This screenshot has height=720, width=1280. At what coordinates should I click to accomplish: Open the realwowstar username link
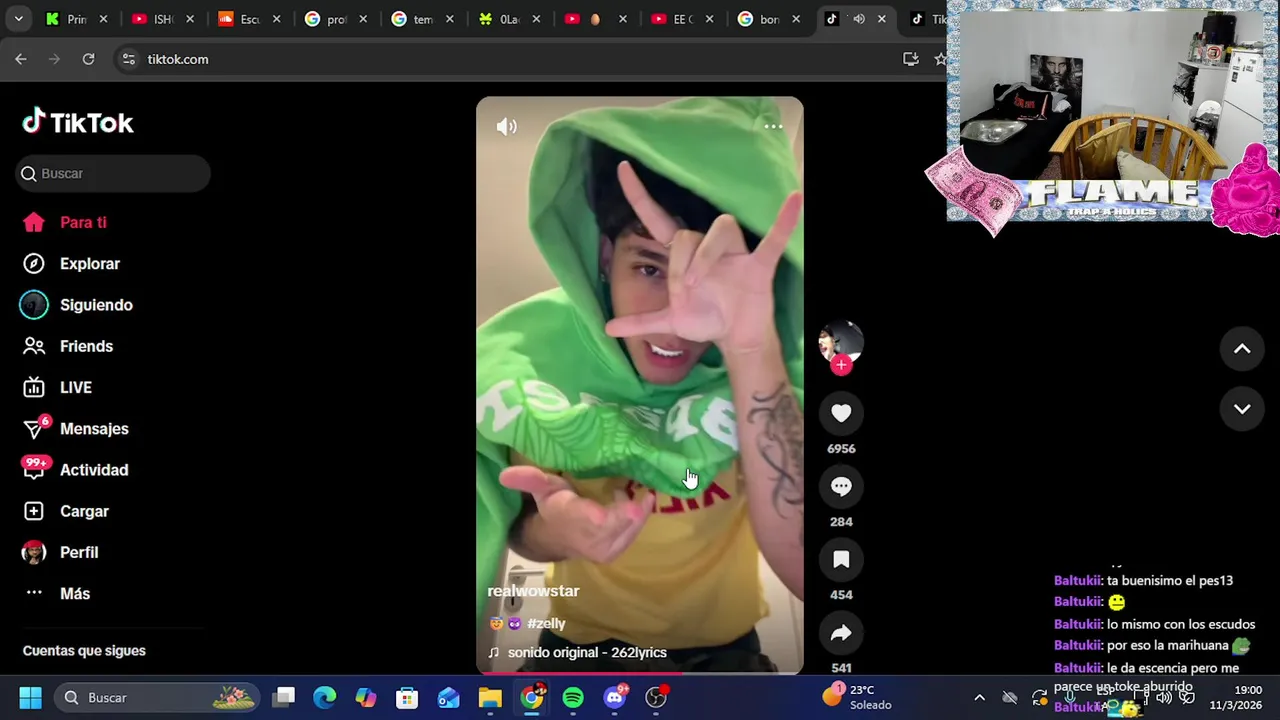point(533,591)
